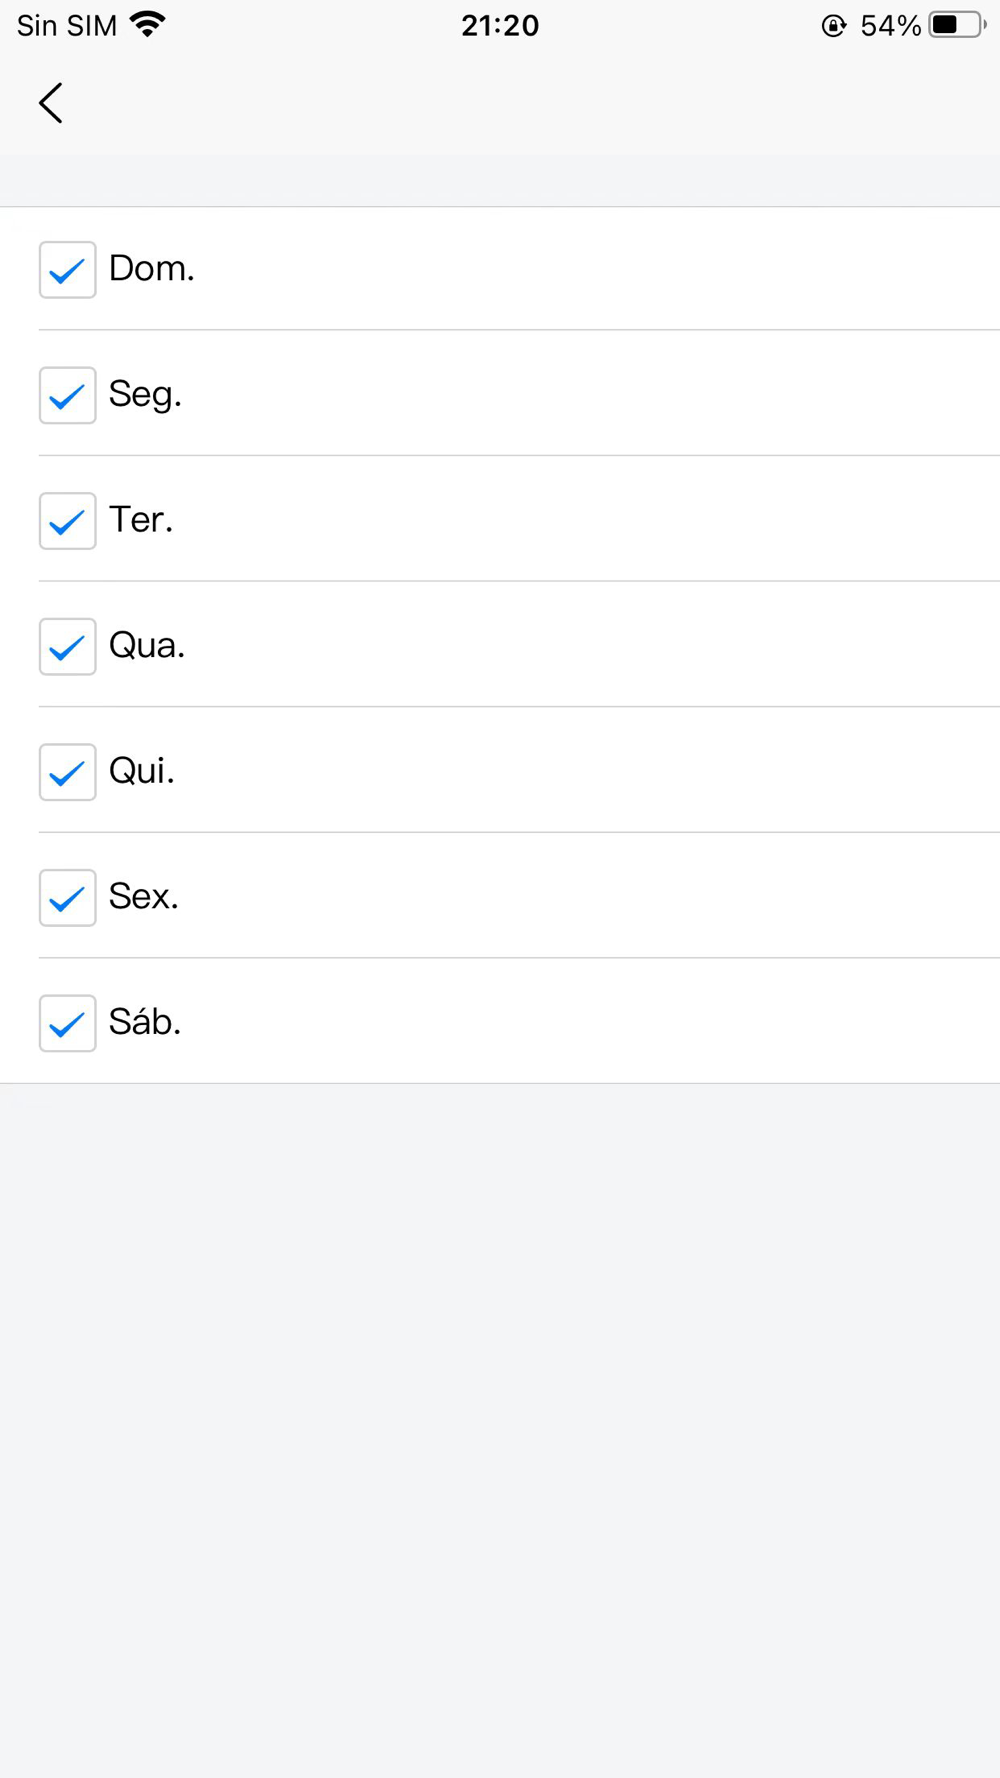Screen dimensions: 1000x1778
Task: Uncheck the Seg. checkbox
Action: (68, 395)
